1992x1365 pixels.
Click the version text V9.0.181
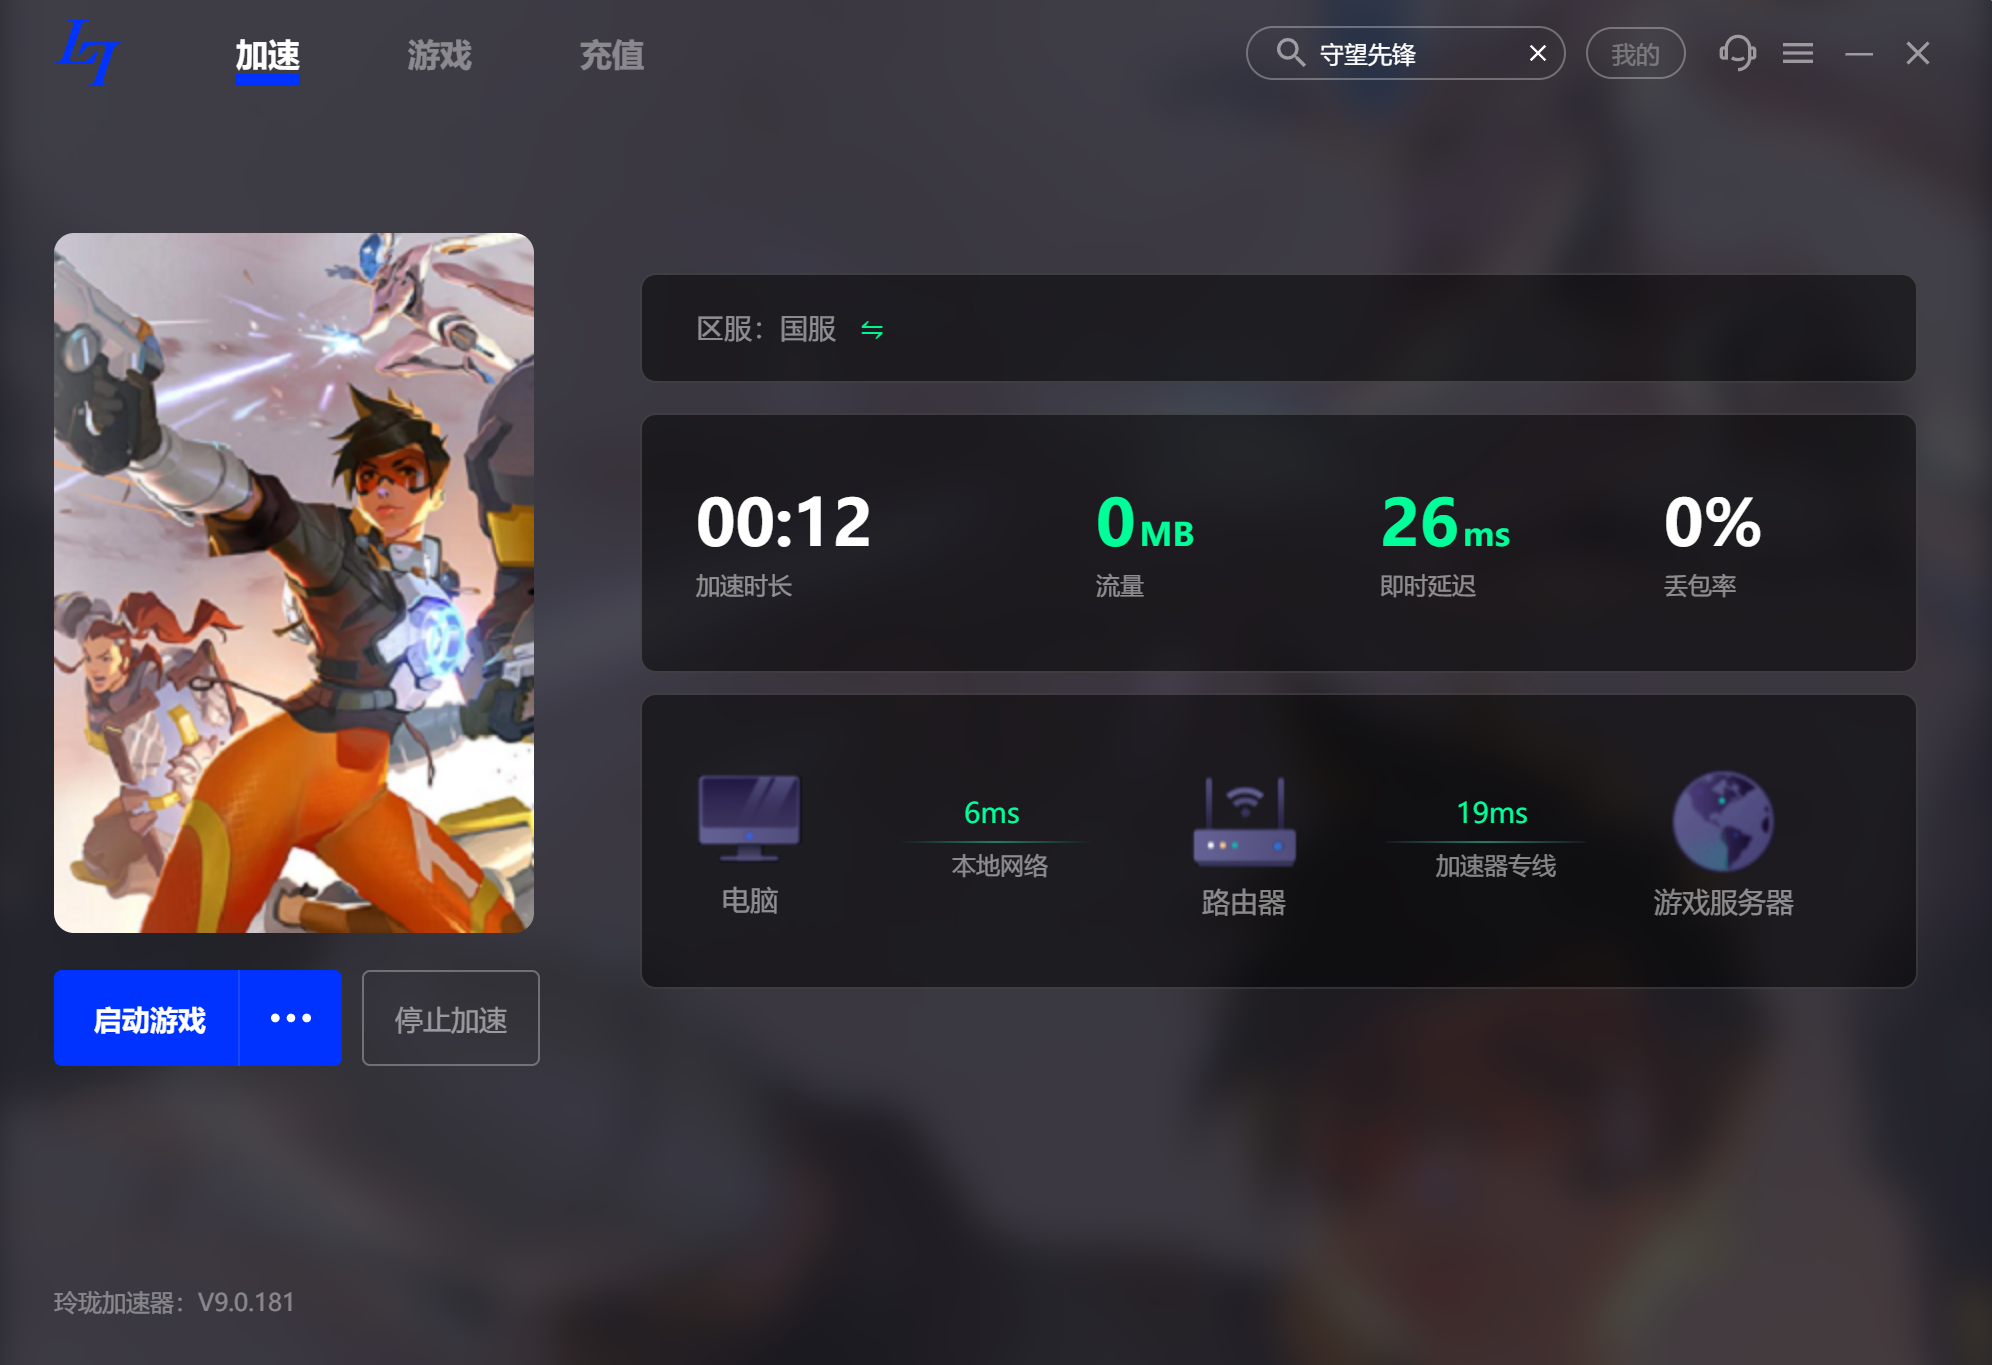(246, 1302)
